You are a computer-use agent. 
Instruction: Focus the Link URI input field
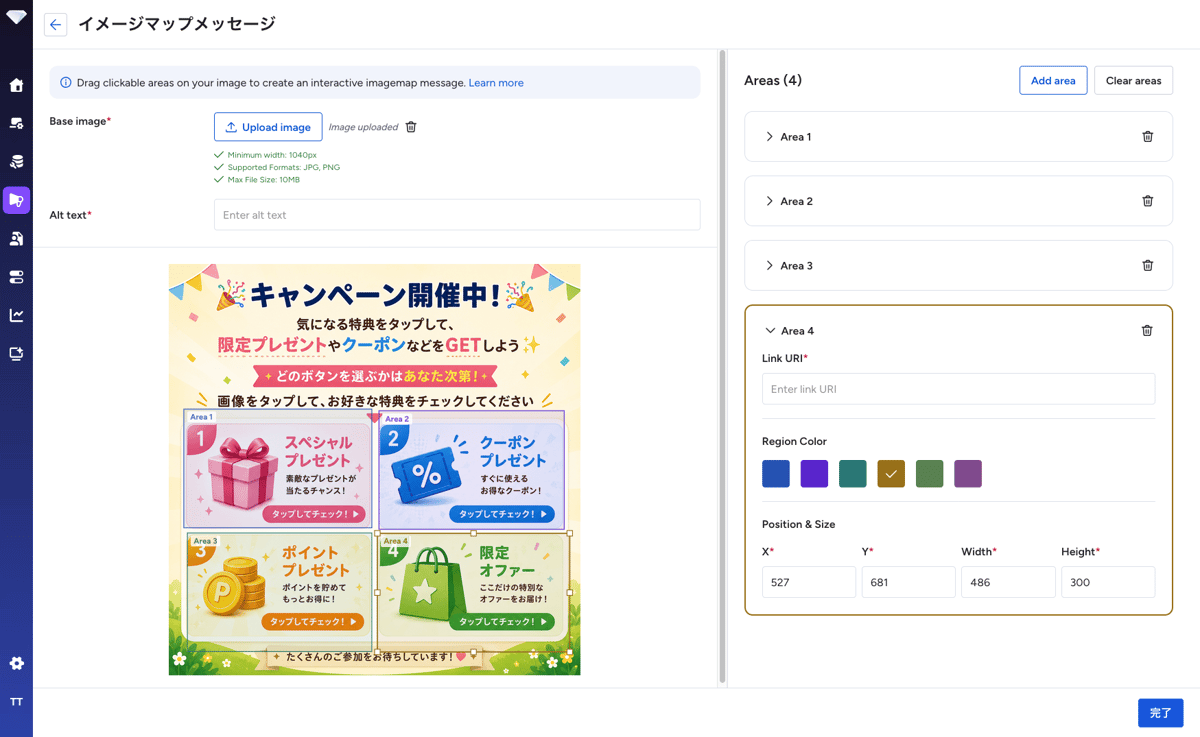[958, 389]
